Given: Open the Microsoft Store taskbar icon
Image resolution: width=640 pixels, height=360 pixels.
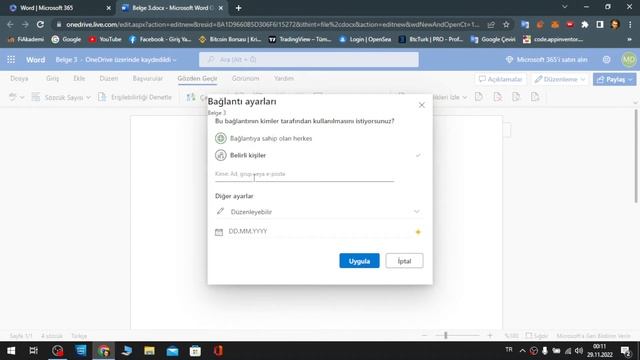Looking at the screenshot, I should pos(195,351).
